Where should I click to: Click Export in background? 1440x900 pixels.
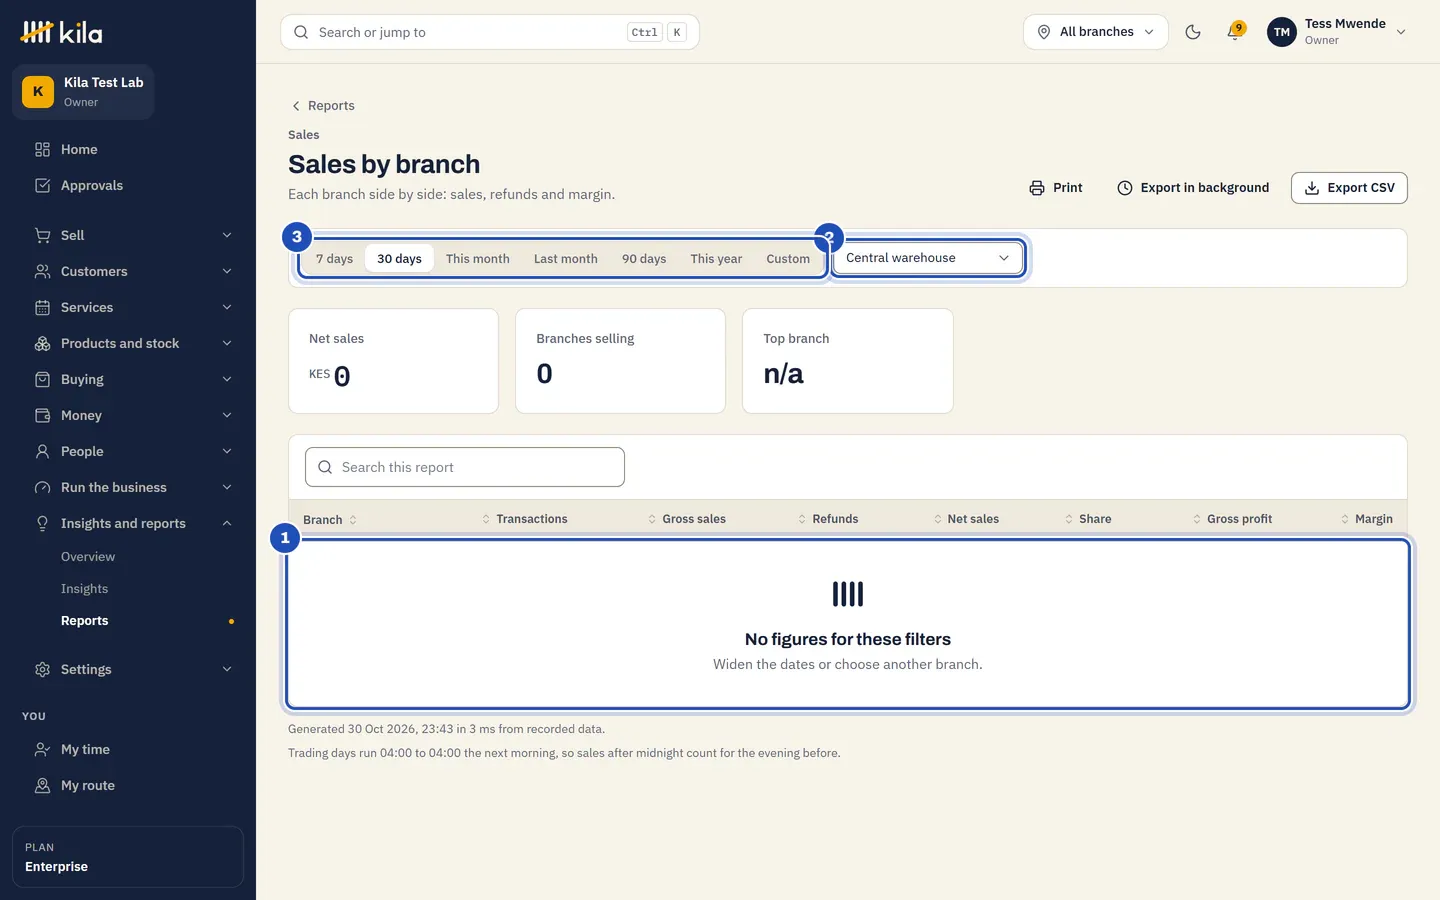pos(1192,188)
